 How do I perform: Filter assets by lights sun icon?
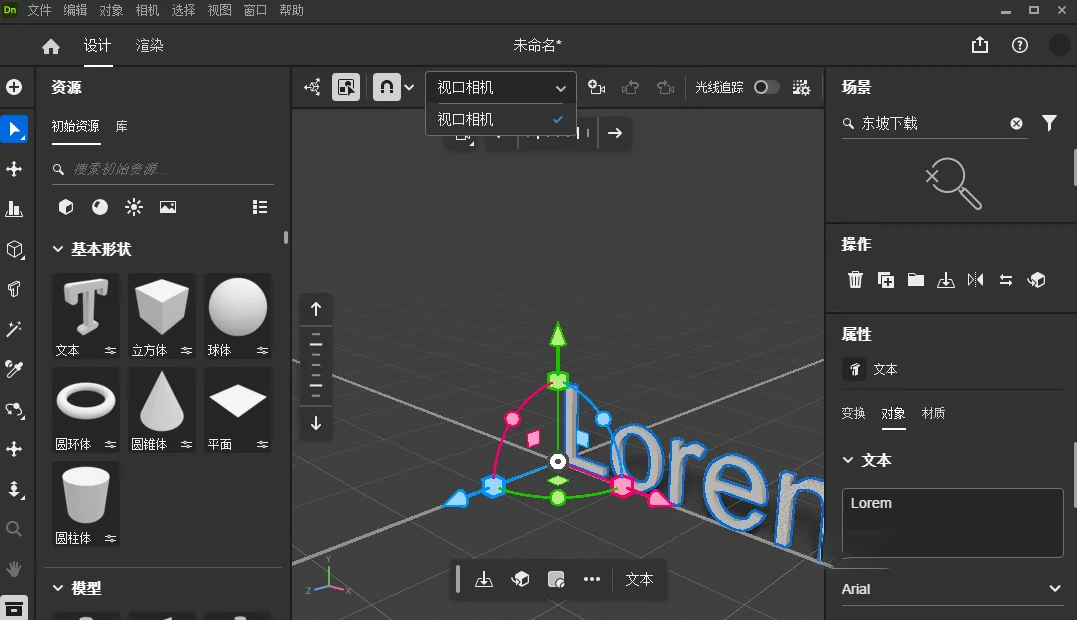[x=134, y=207]
